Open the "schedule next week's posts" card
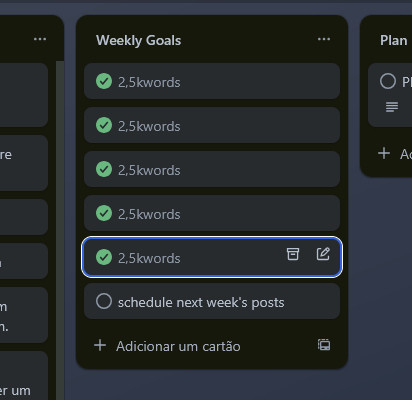 pos(212,301)
